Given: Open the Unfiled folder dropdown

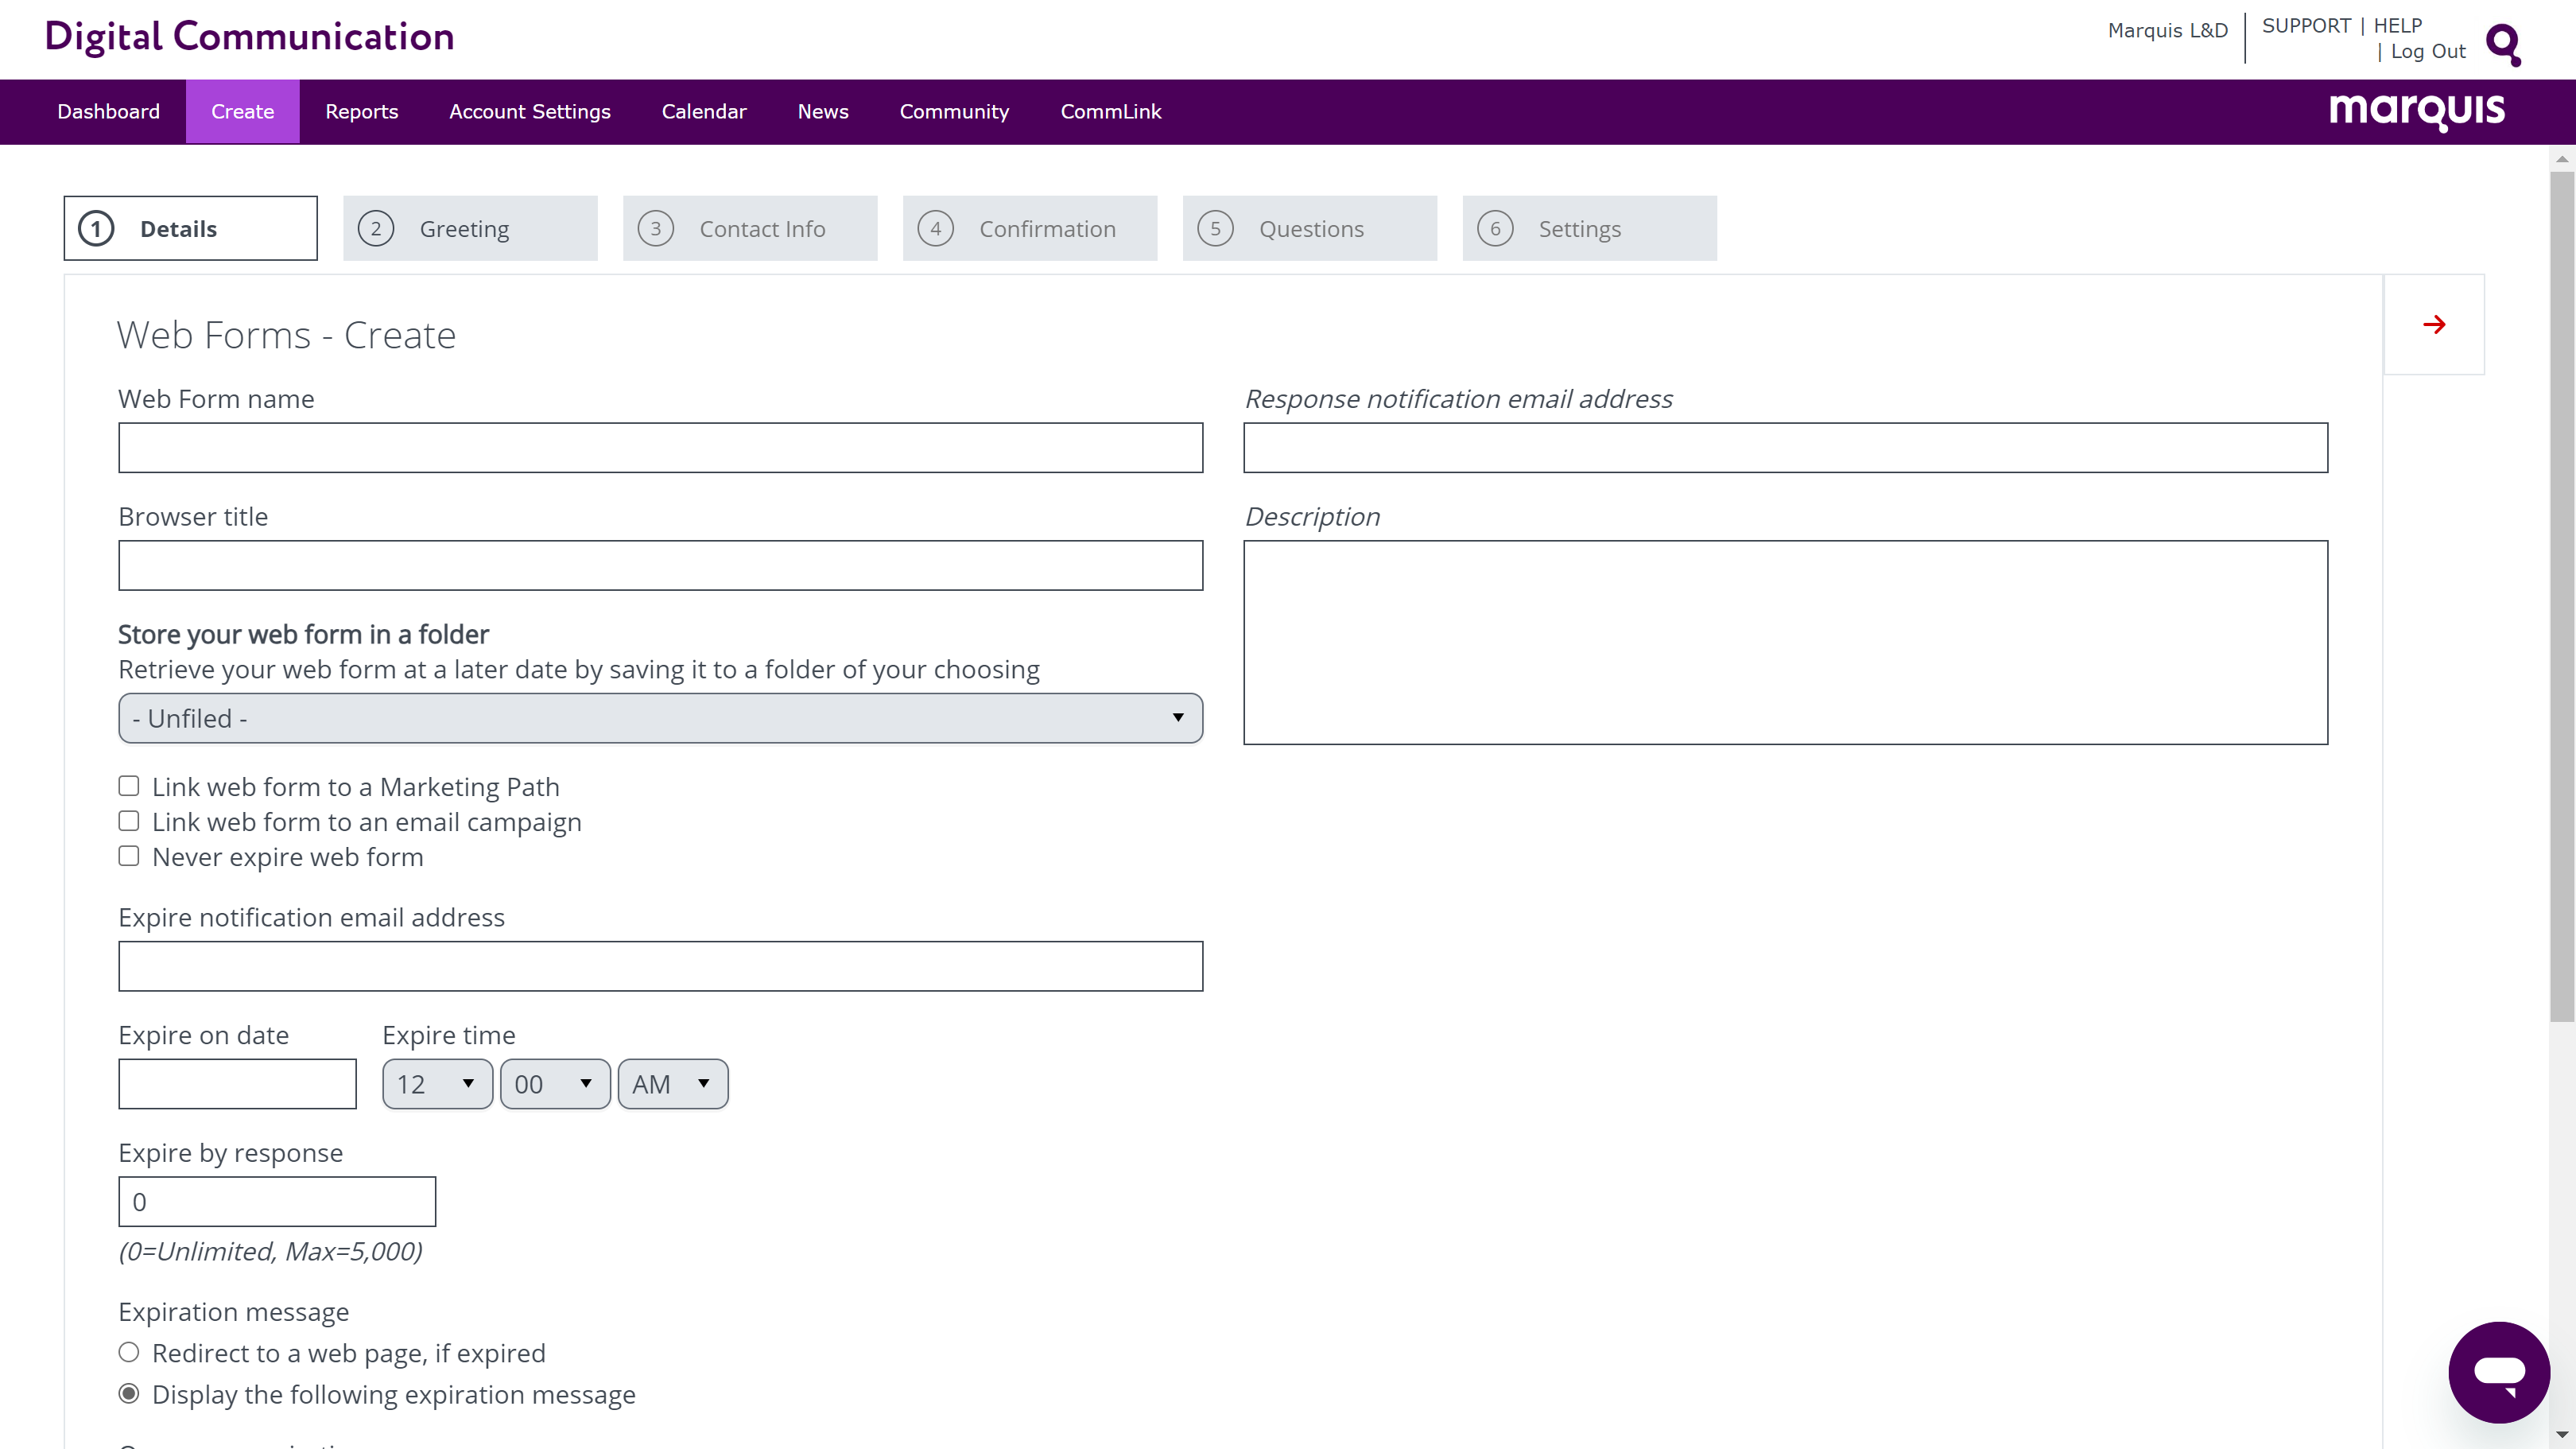Looking at the screenshot, I should click(660, 718).
